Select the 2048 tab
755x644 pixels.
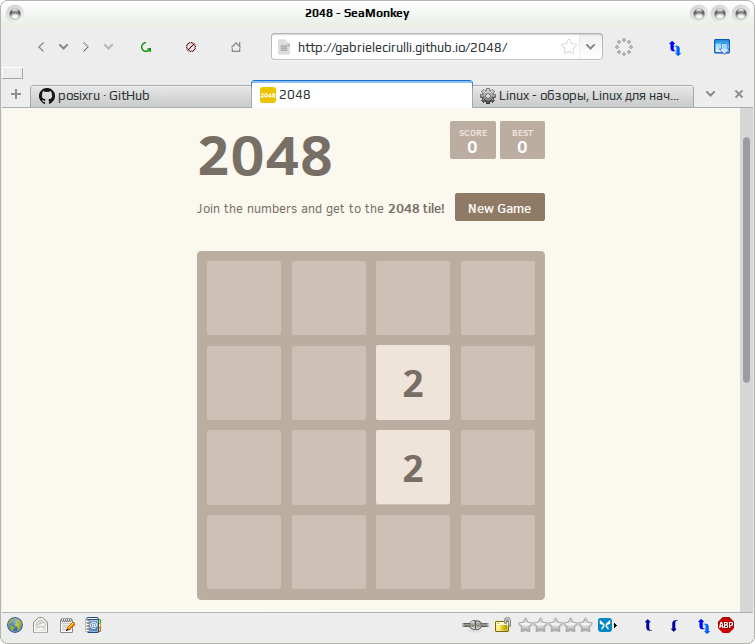[x=362, y=94]
